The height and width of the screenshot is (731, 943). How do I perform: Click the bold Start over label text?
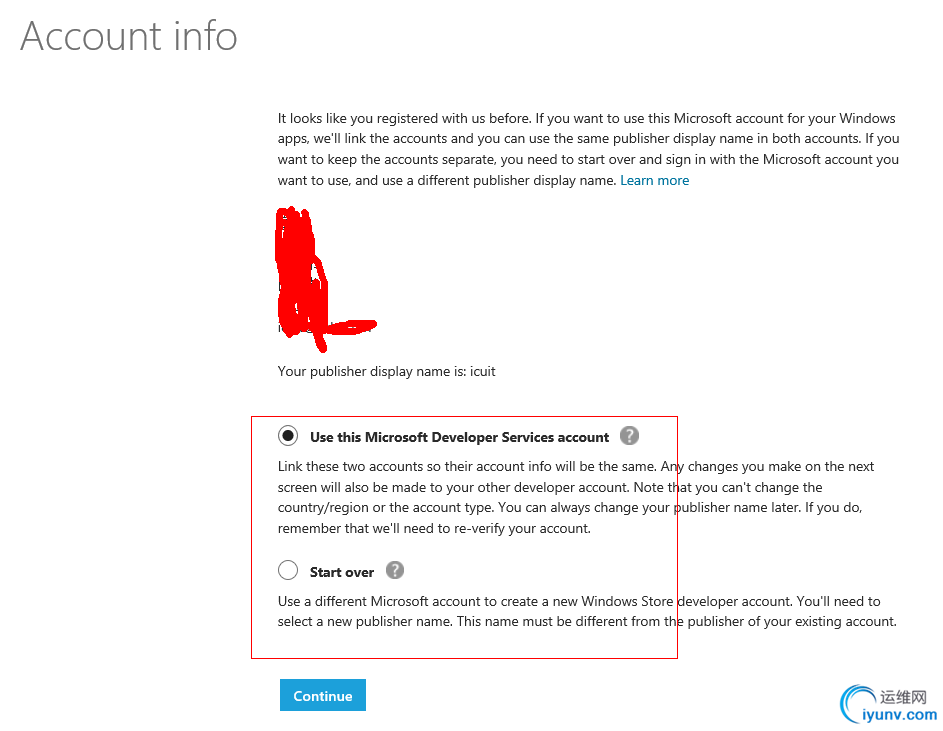(342, 572)
